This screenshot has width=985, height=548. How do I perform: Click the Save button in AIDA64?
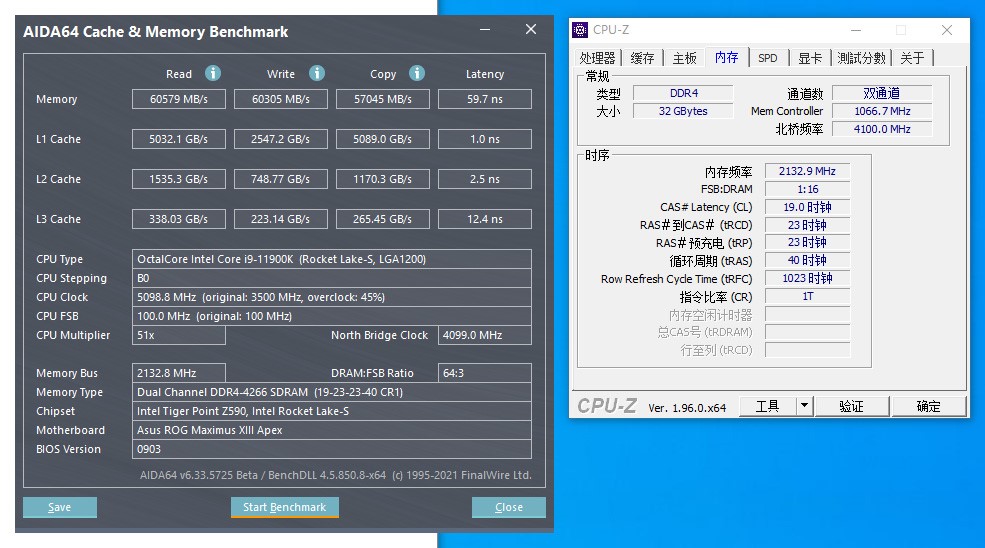(60, 507)
